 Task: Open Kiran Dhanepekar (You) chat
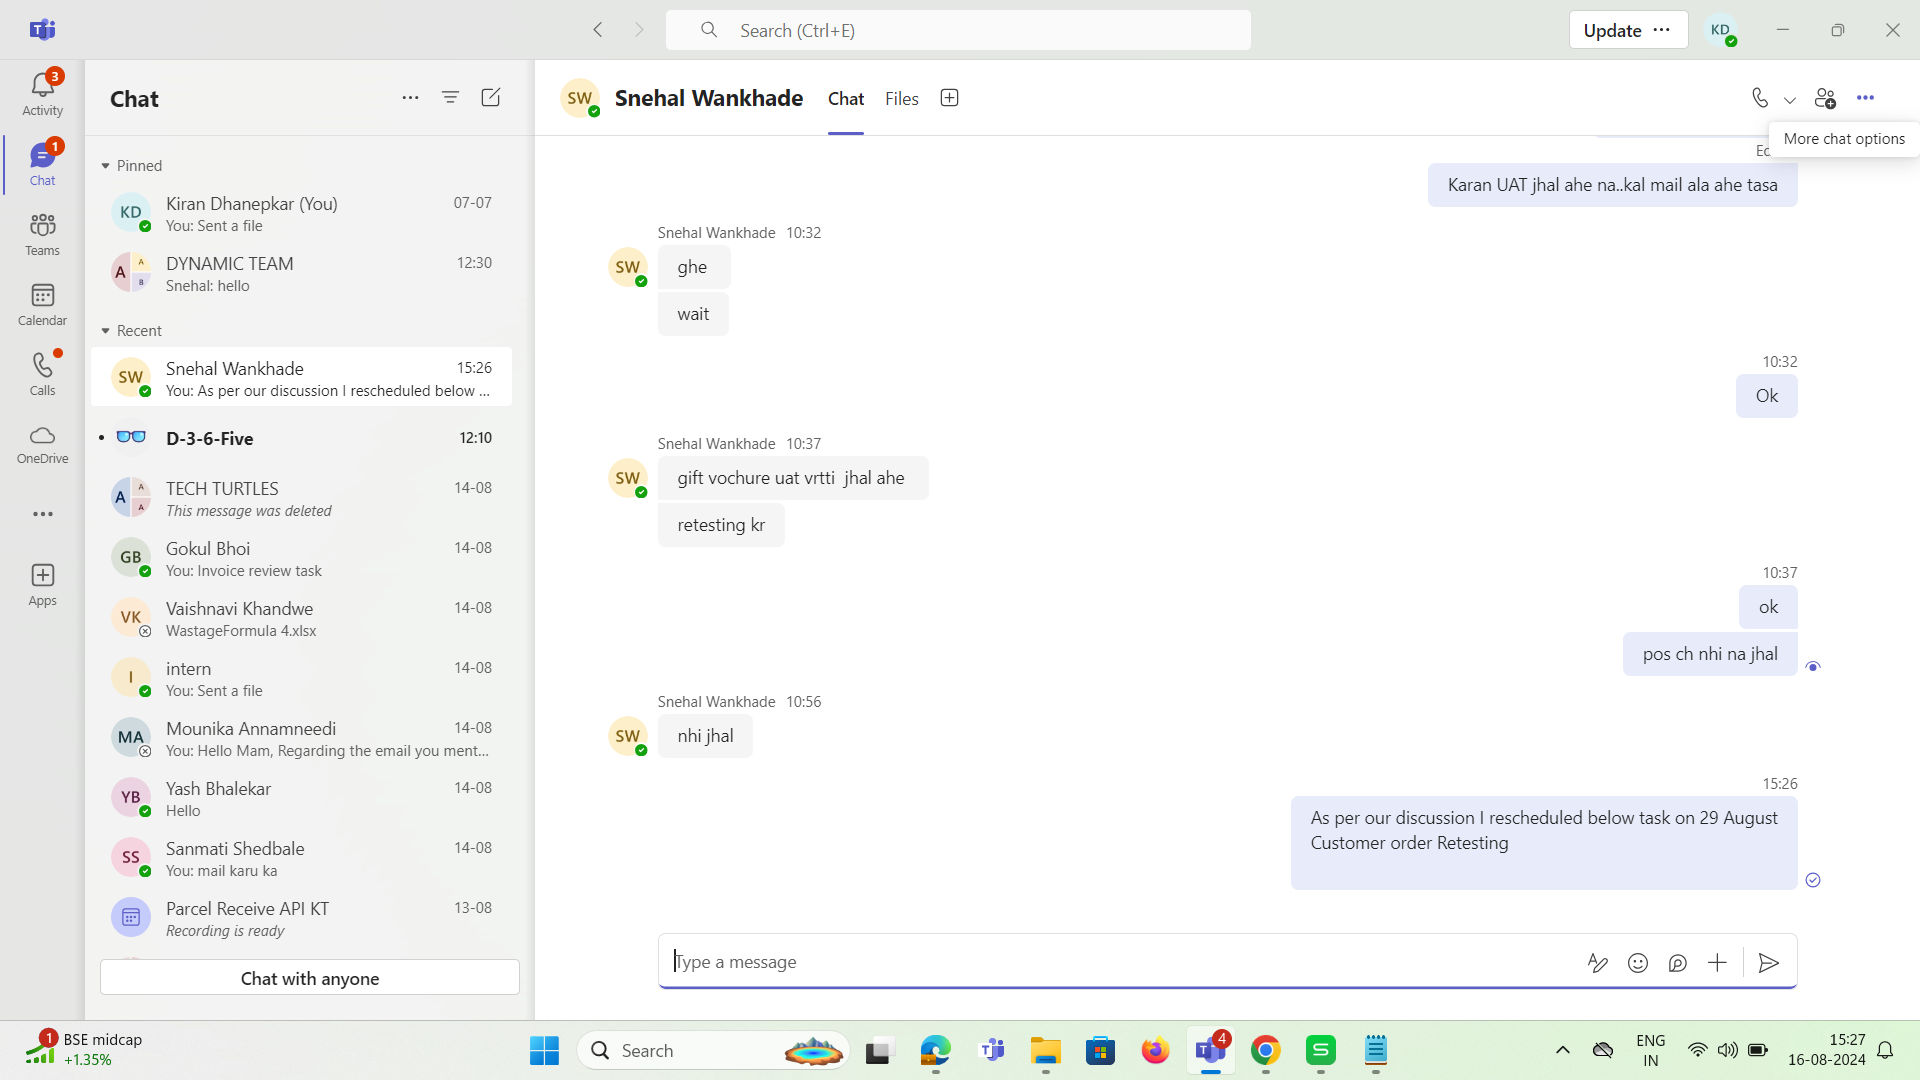coord(301,213)
